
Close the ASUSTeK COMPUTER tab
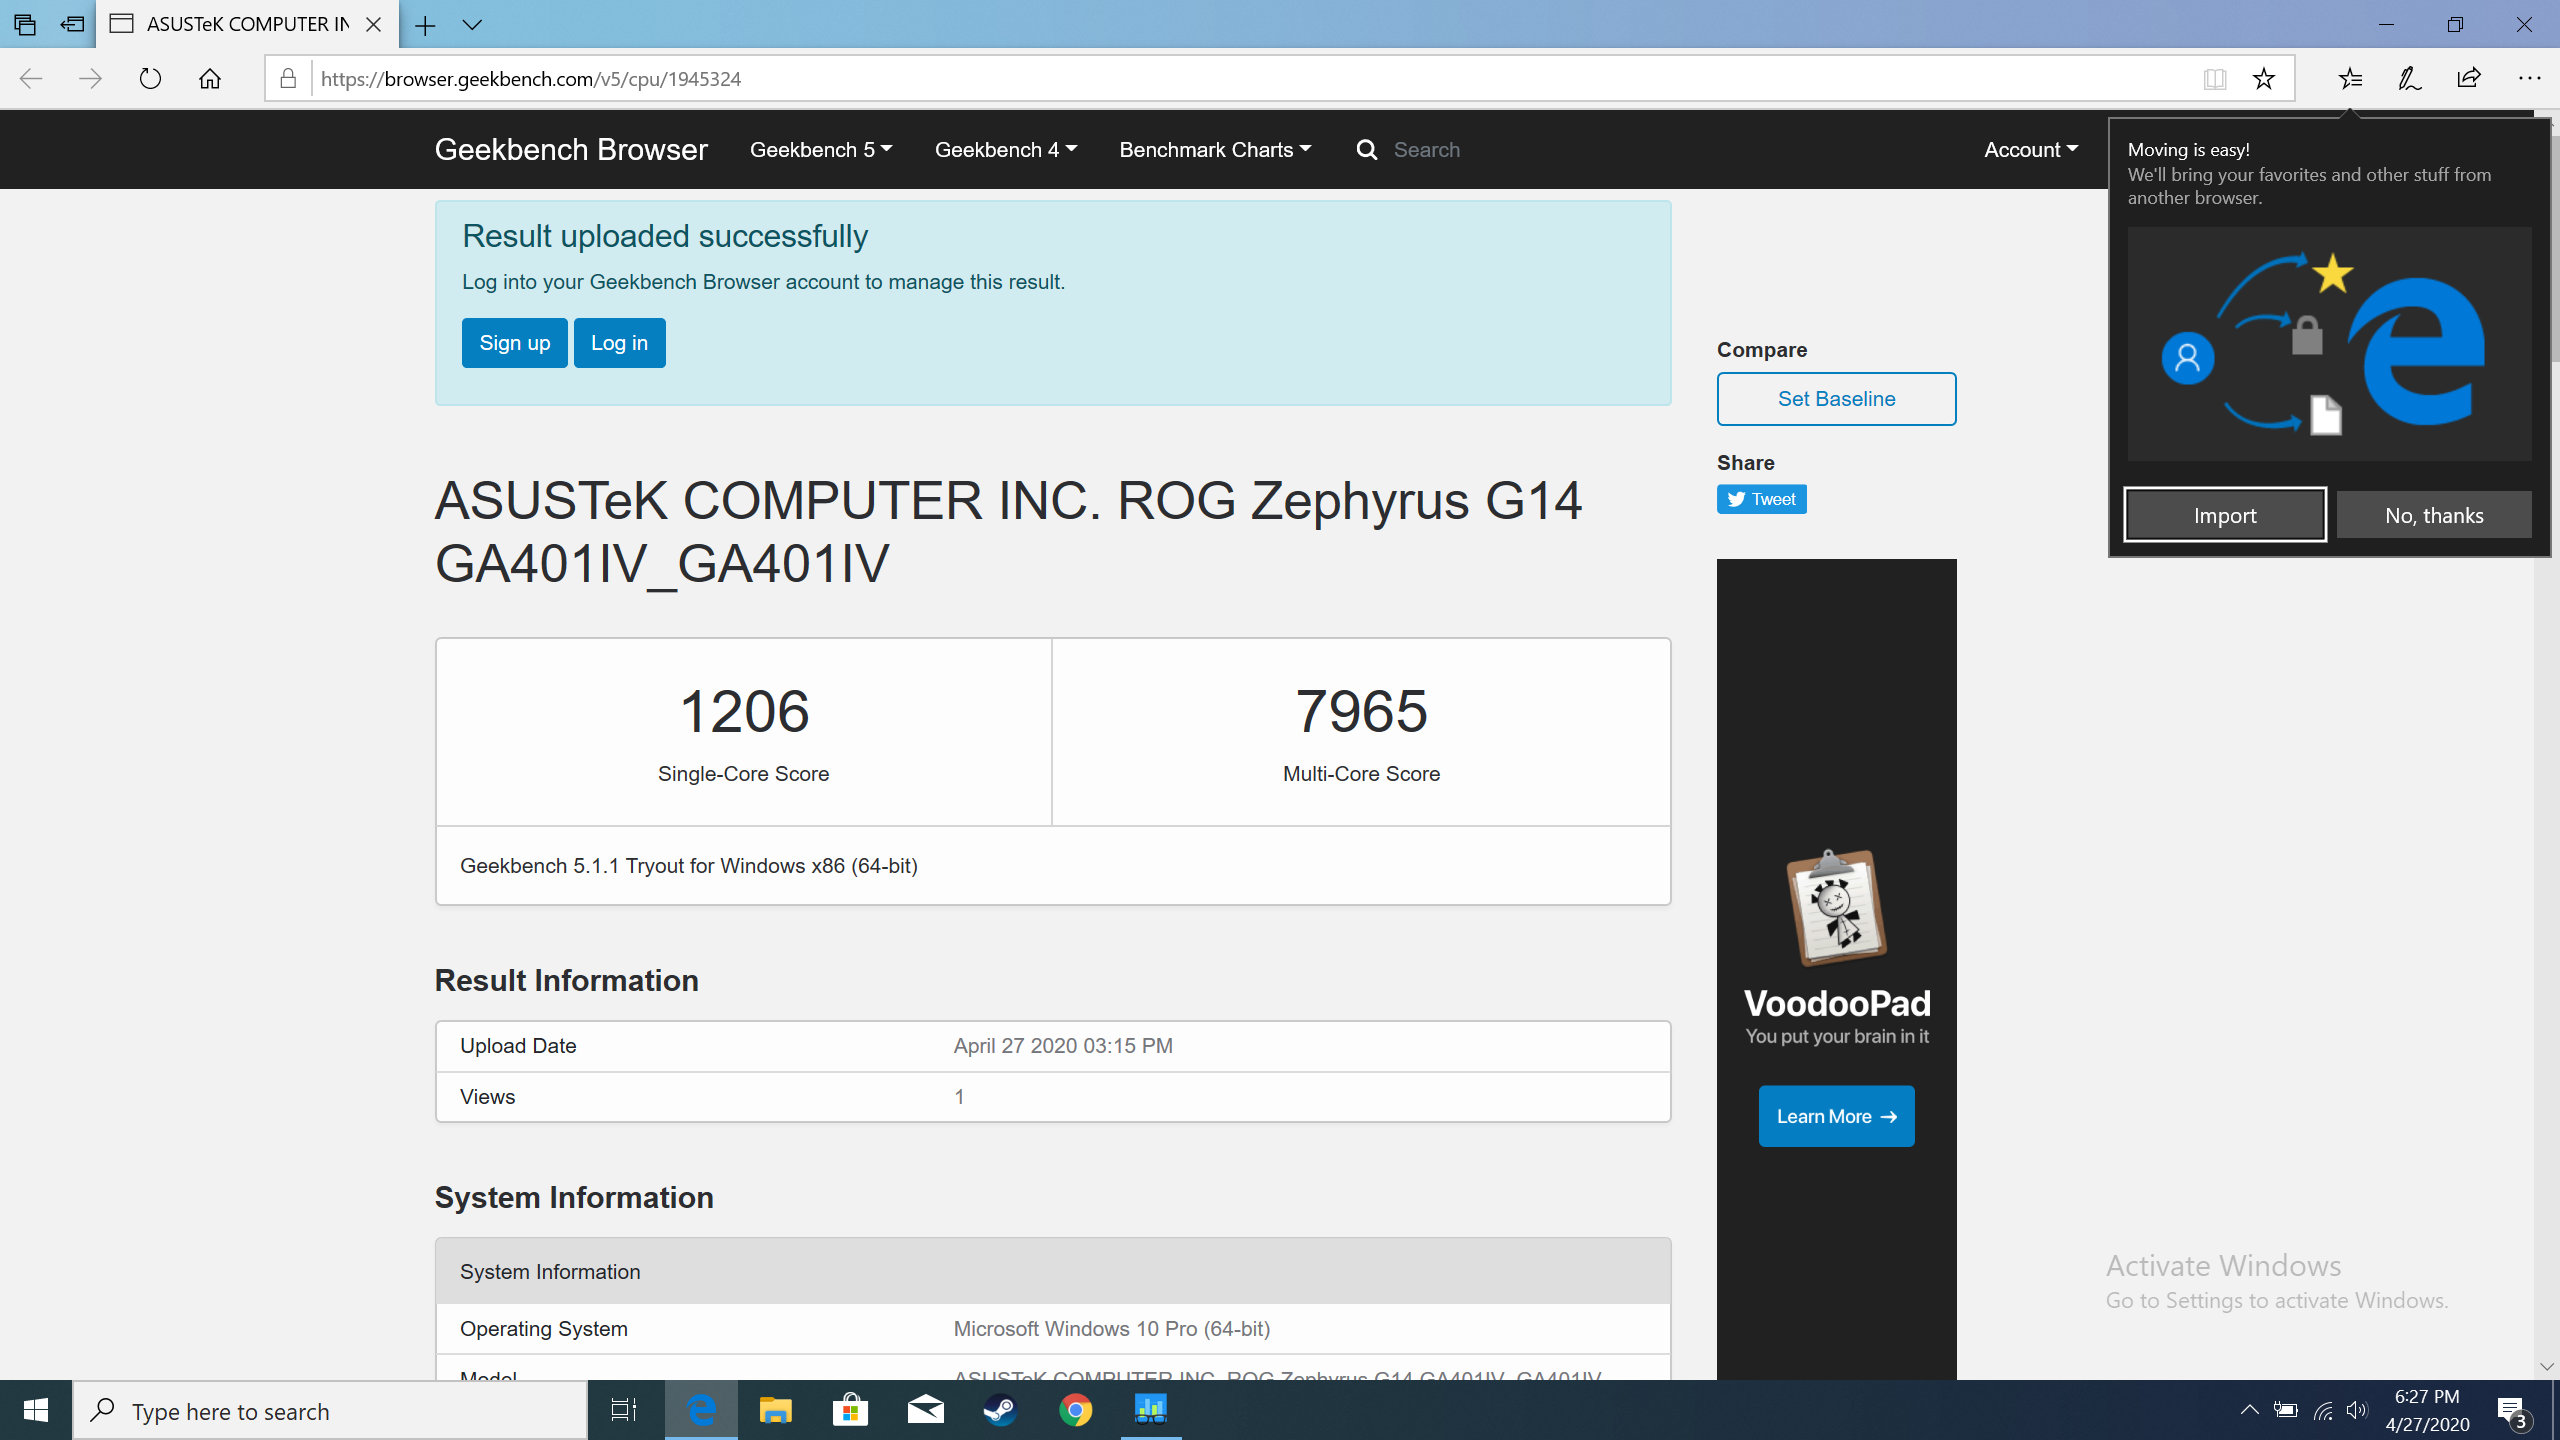374,25
